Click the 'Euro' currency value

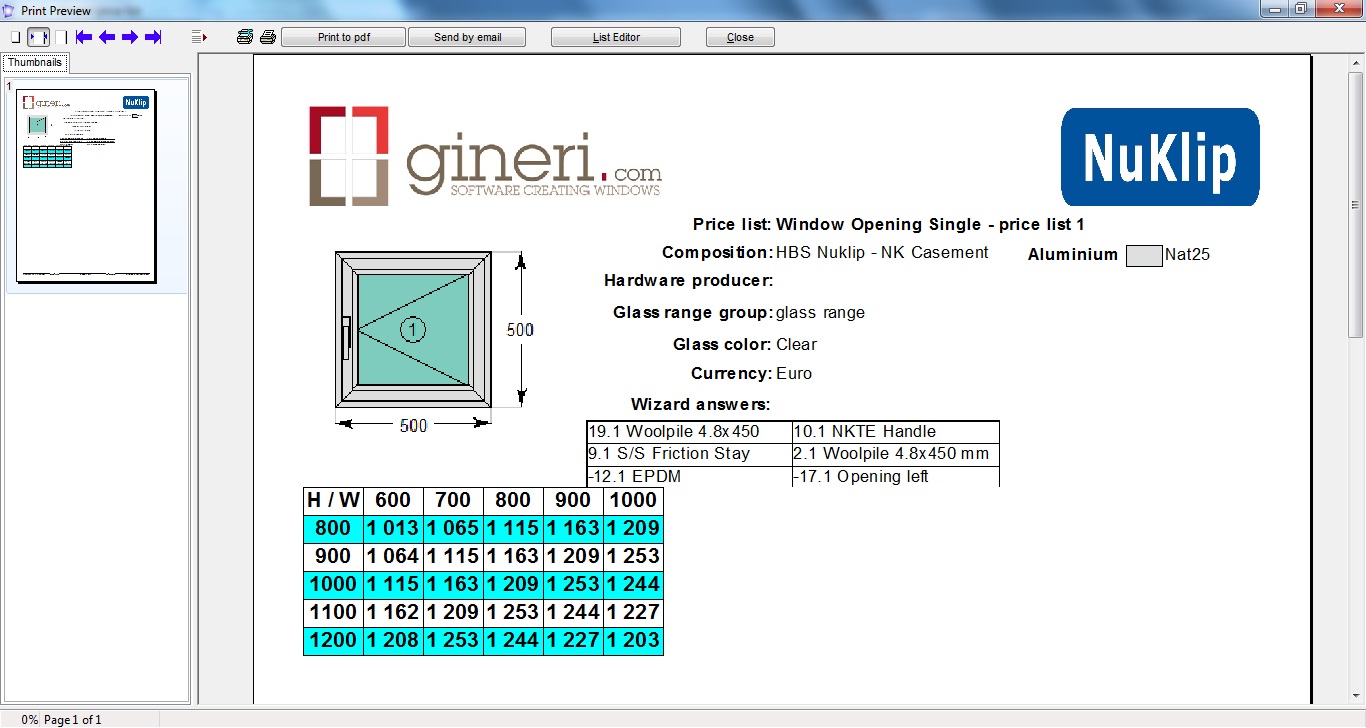(x=794, y=374)
